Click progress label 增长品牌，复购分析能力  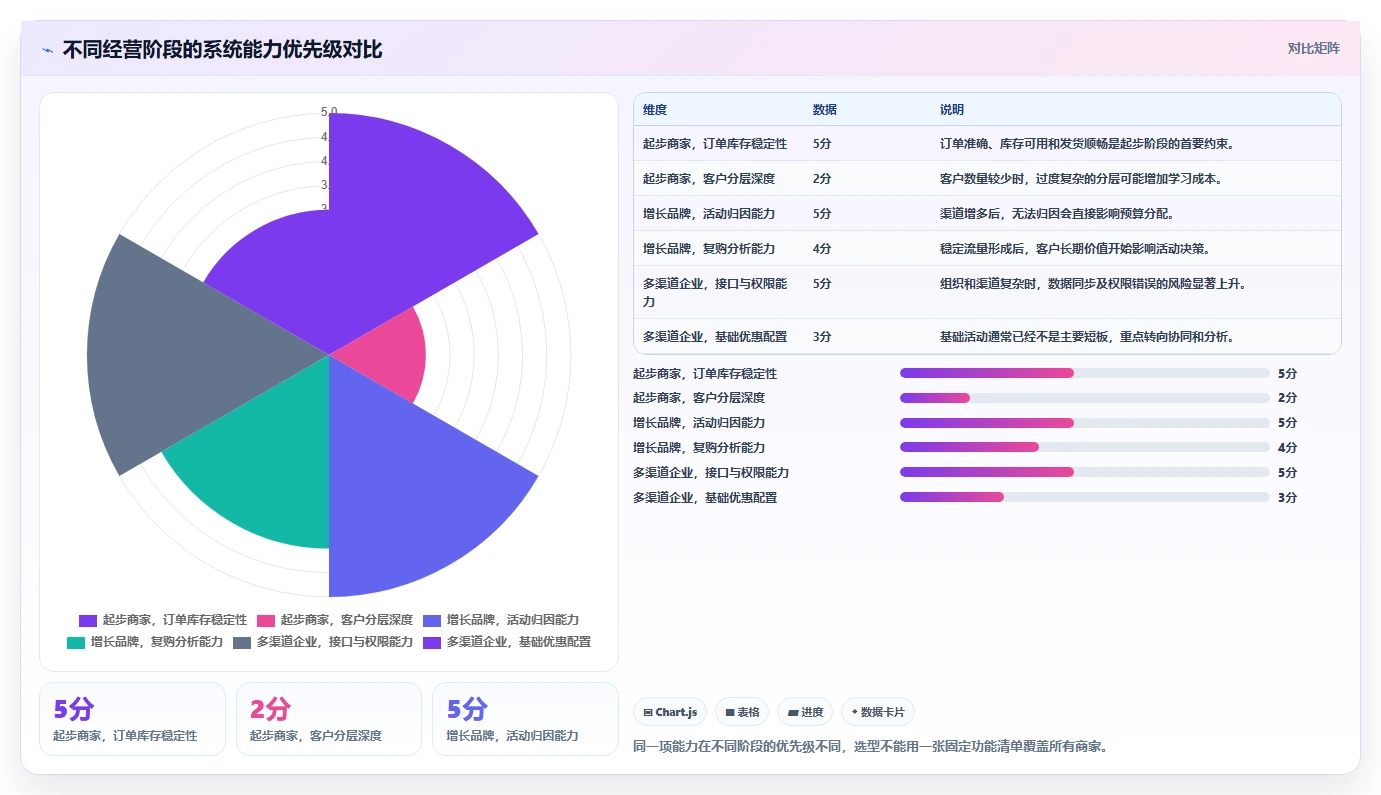pyautogui.click(x=699, y=448)
